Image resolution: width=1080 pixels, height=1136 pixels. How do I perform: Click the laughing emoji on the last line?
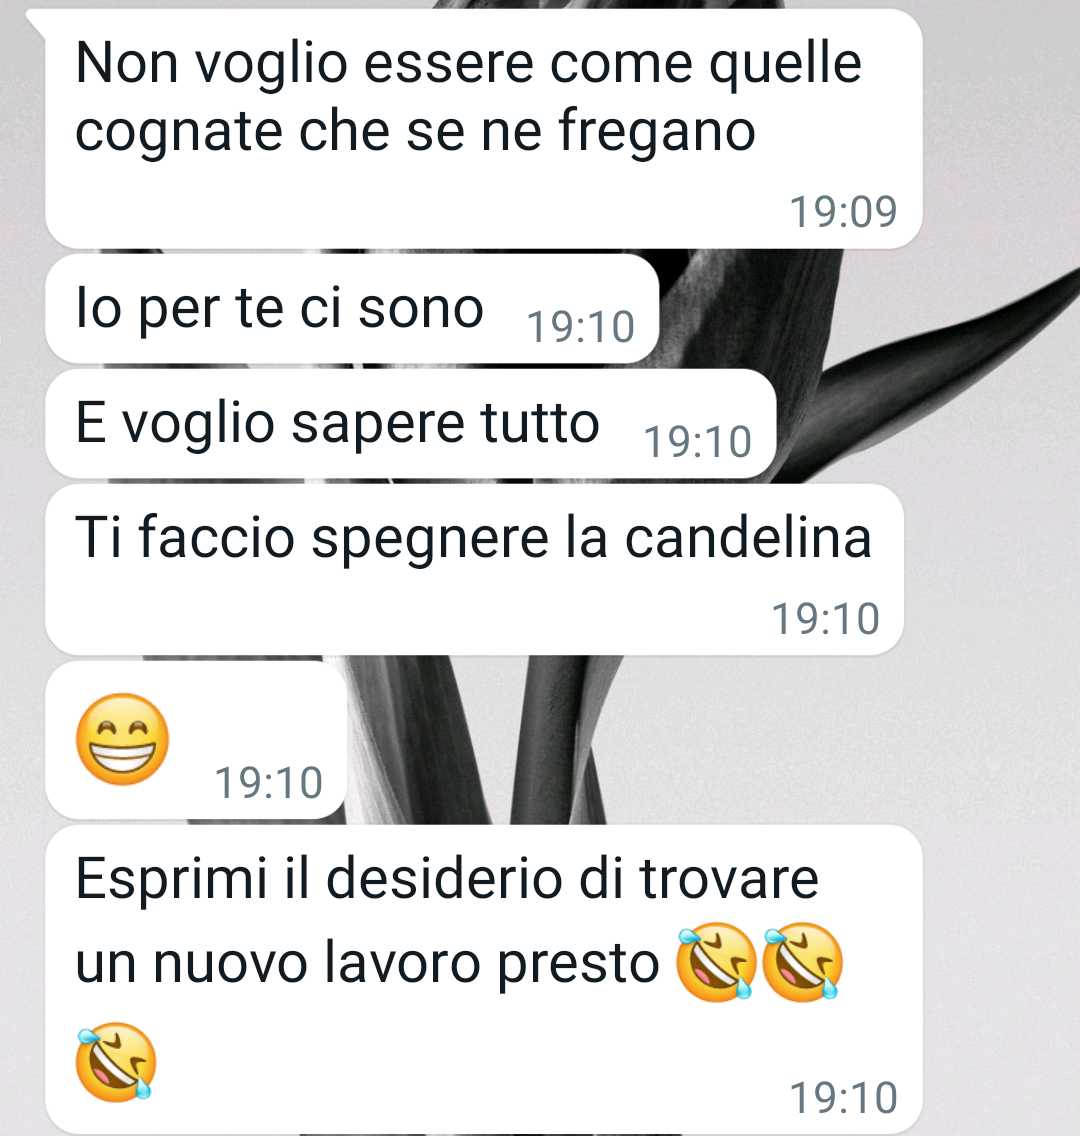pos(116,1062)
